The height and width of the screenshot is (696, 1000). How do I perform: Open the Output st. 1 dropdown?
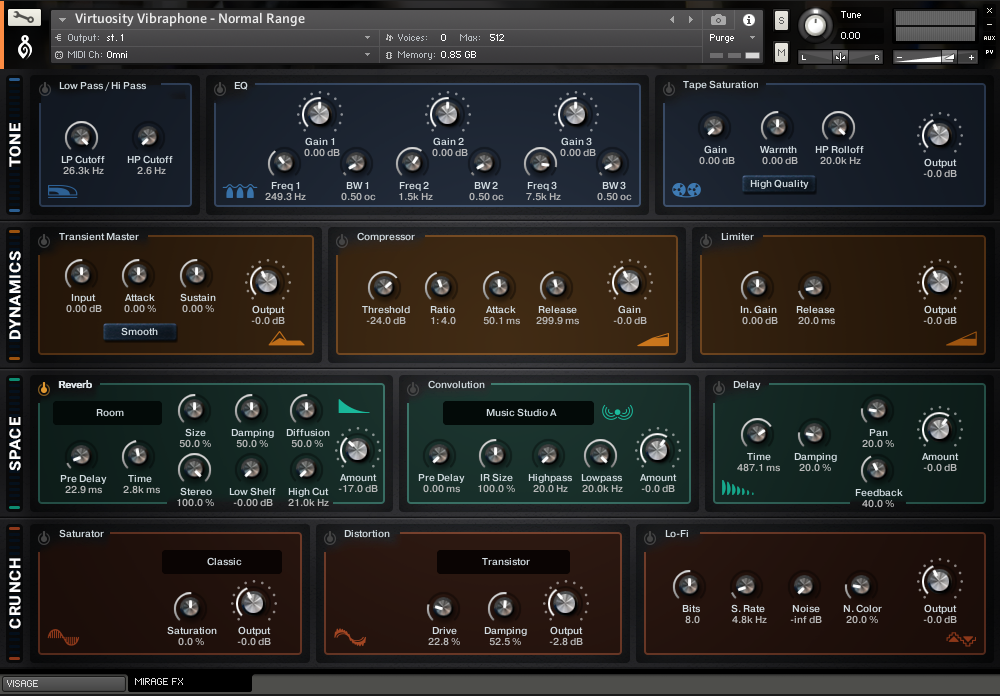367,38
